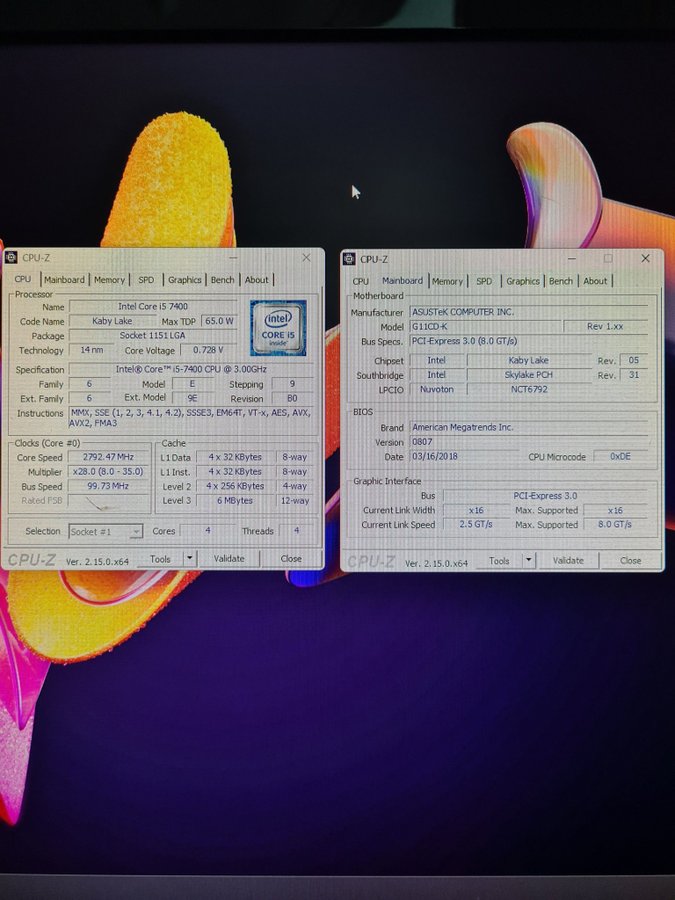
Task: Click Model value 'G11CD-K'
Action: [485, 326]
